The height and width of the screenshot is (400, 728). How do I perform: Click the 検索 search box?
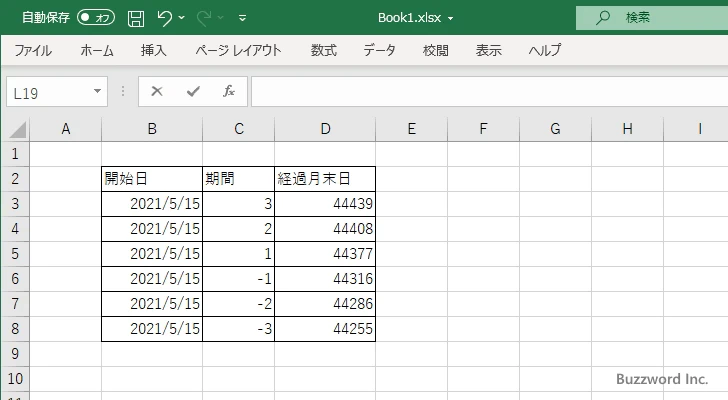[652, 18]
